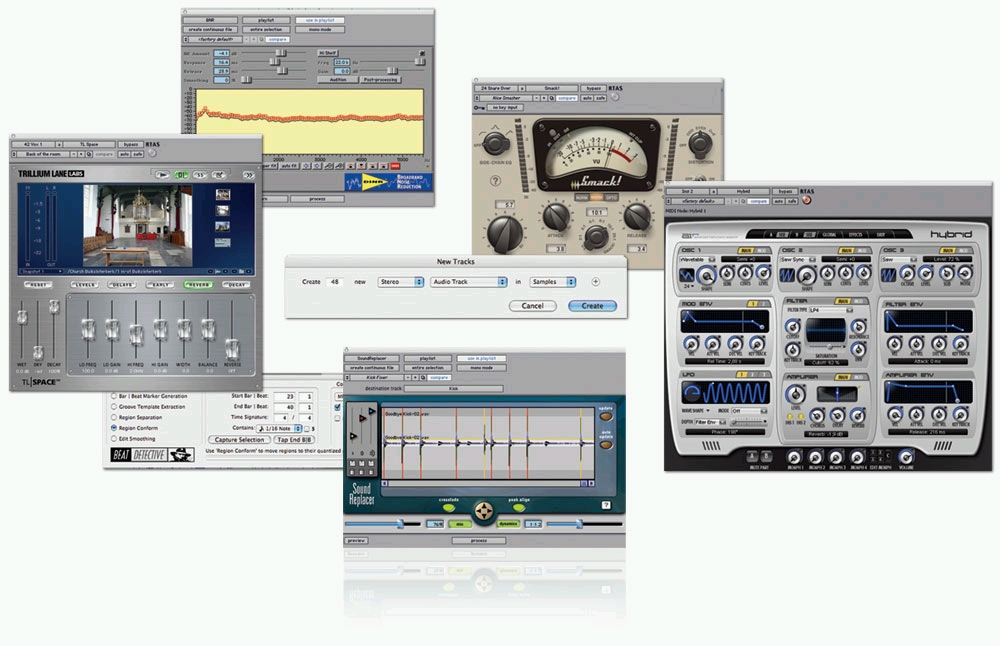
Task: Click the Smack! Release knob
Action: (x=636, y=217)
